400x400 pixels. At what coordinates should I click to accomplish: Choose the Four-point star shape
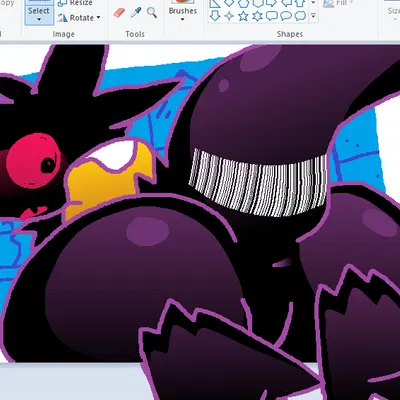[229, 16]
